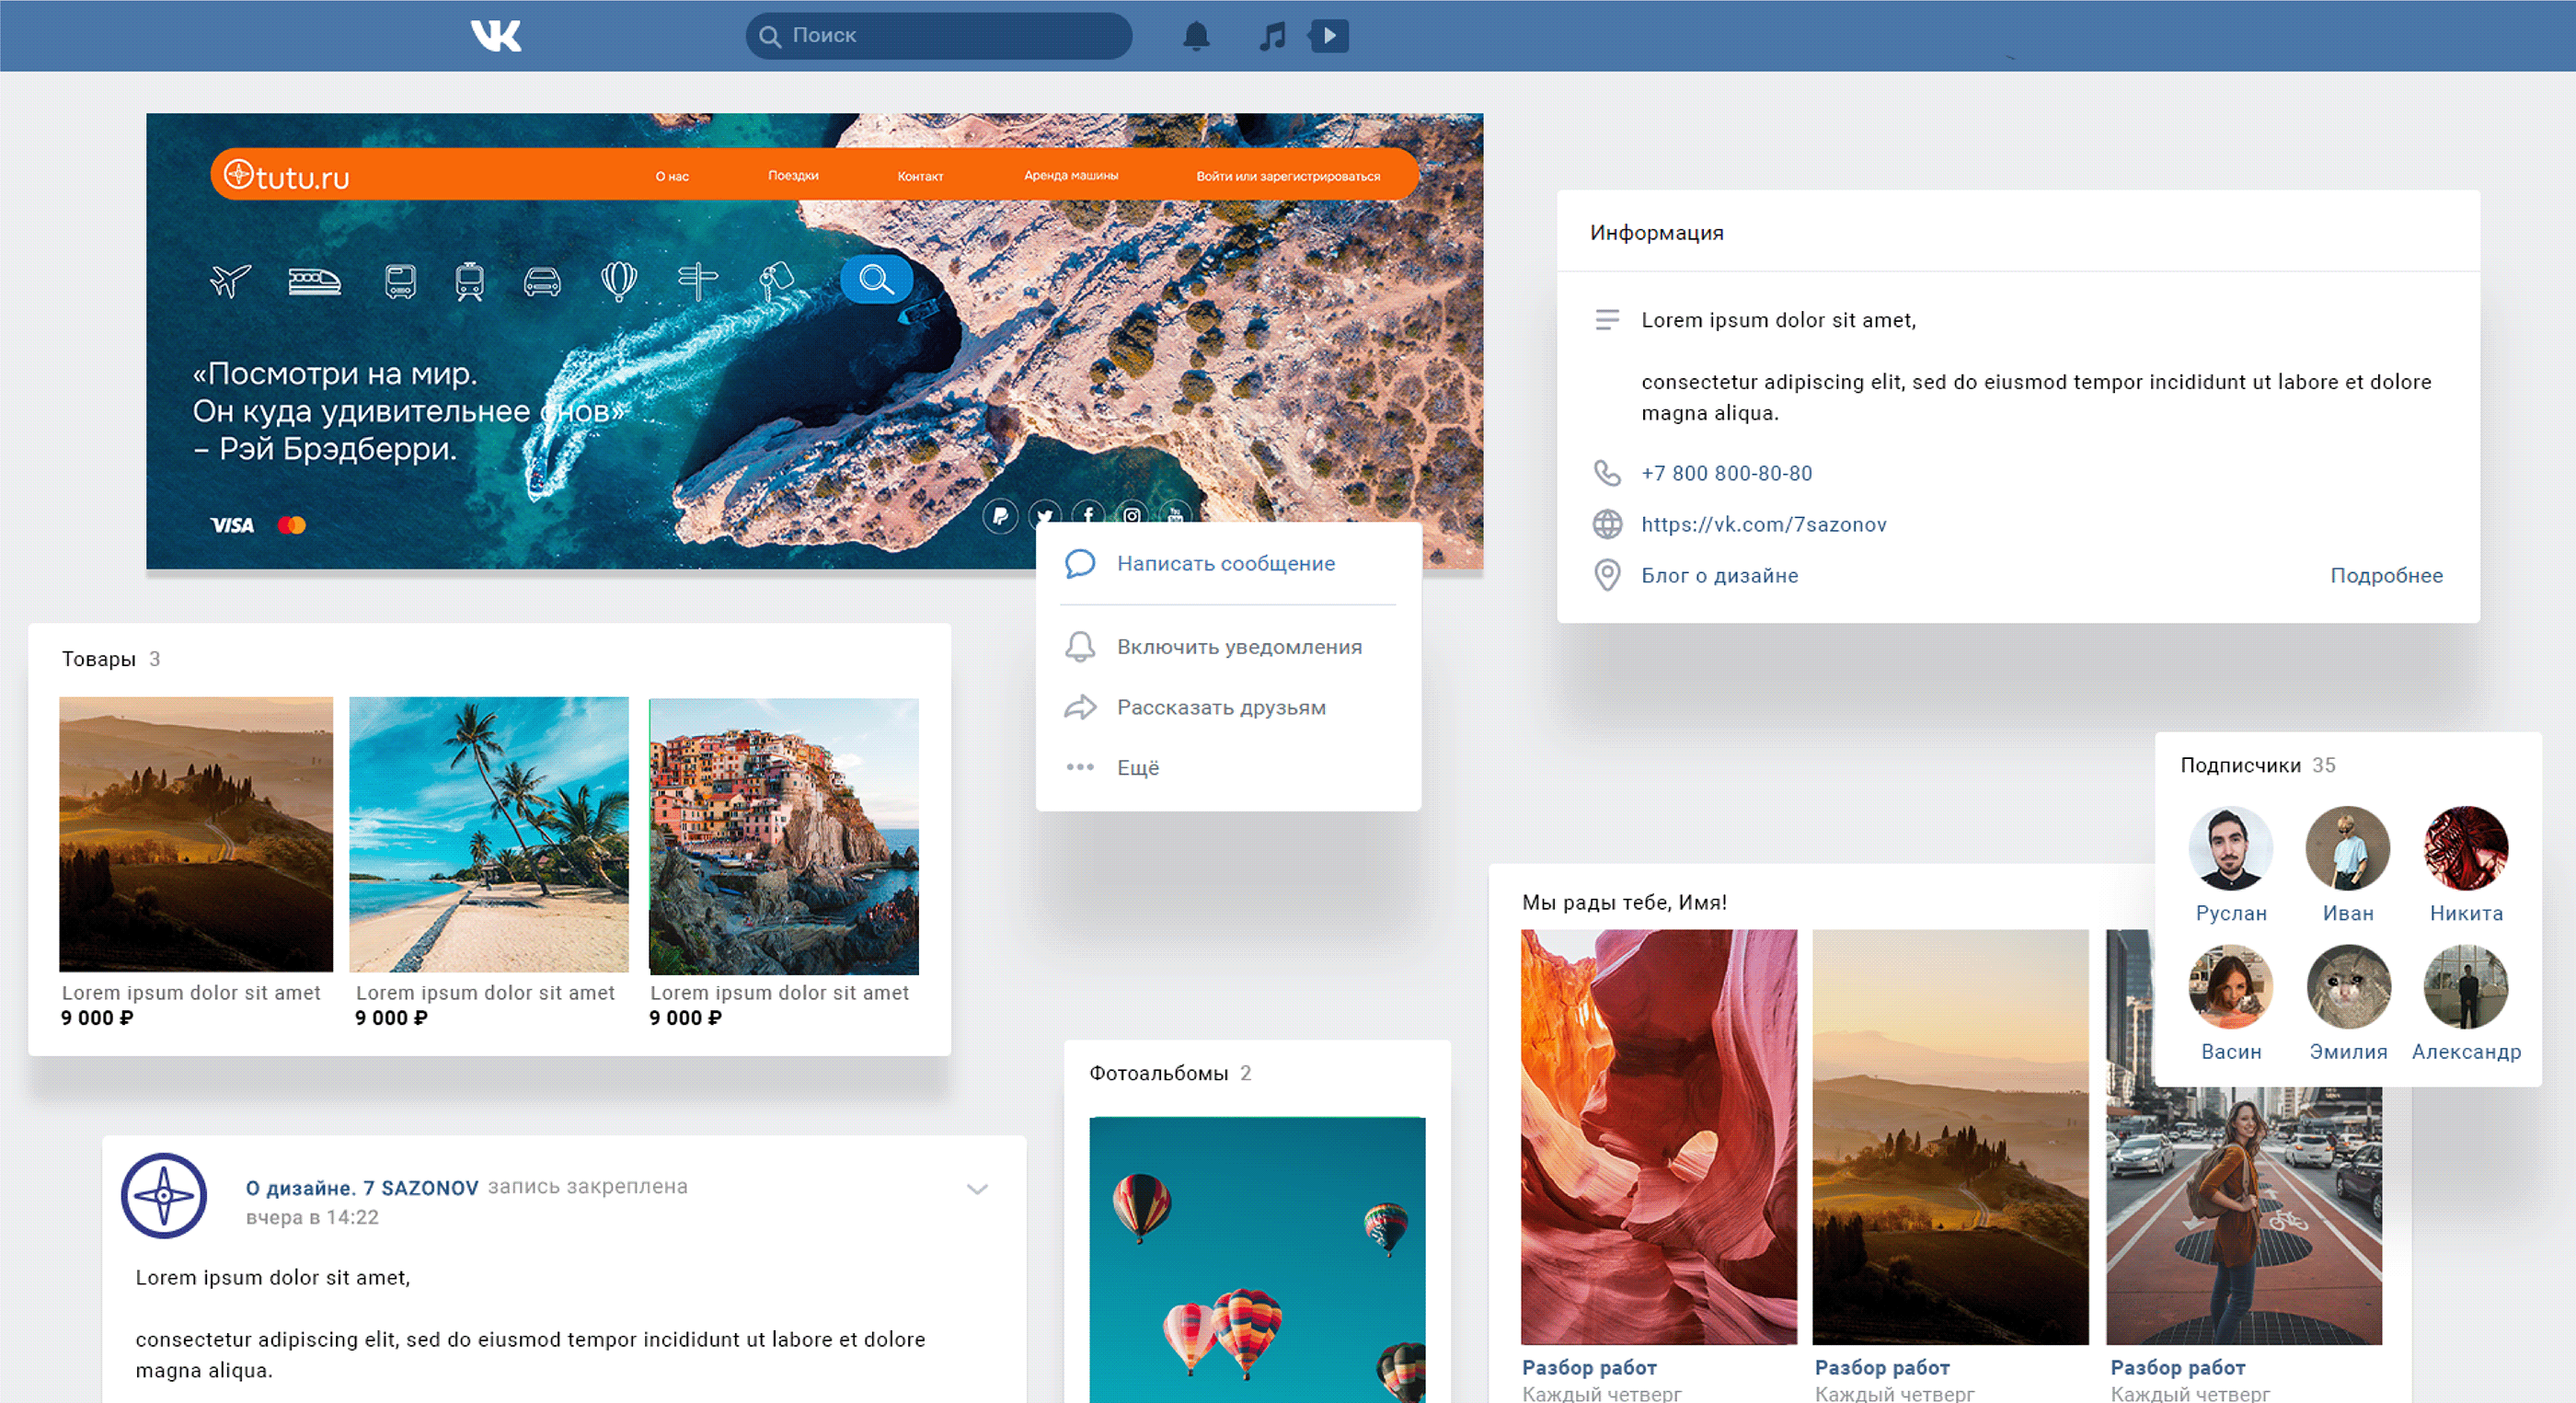Open the phone number +7 800 800-80-80
This screenshot has width=2576, height=1403.
1726,473
